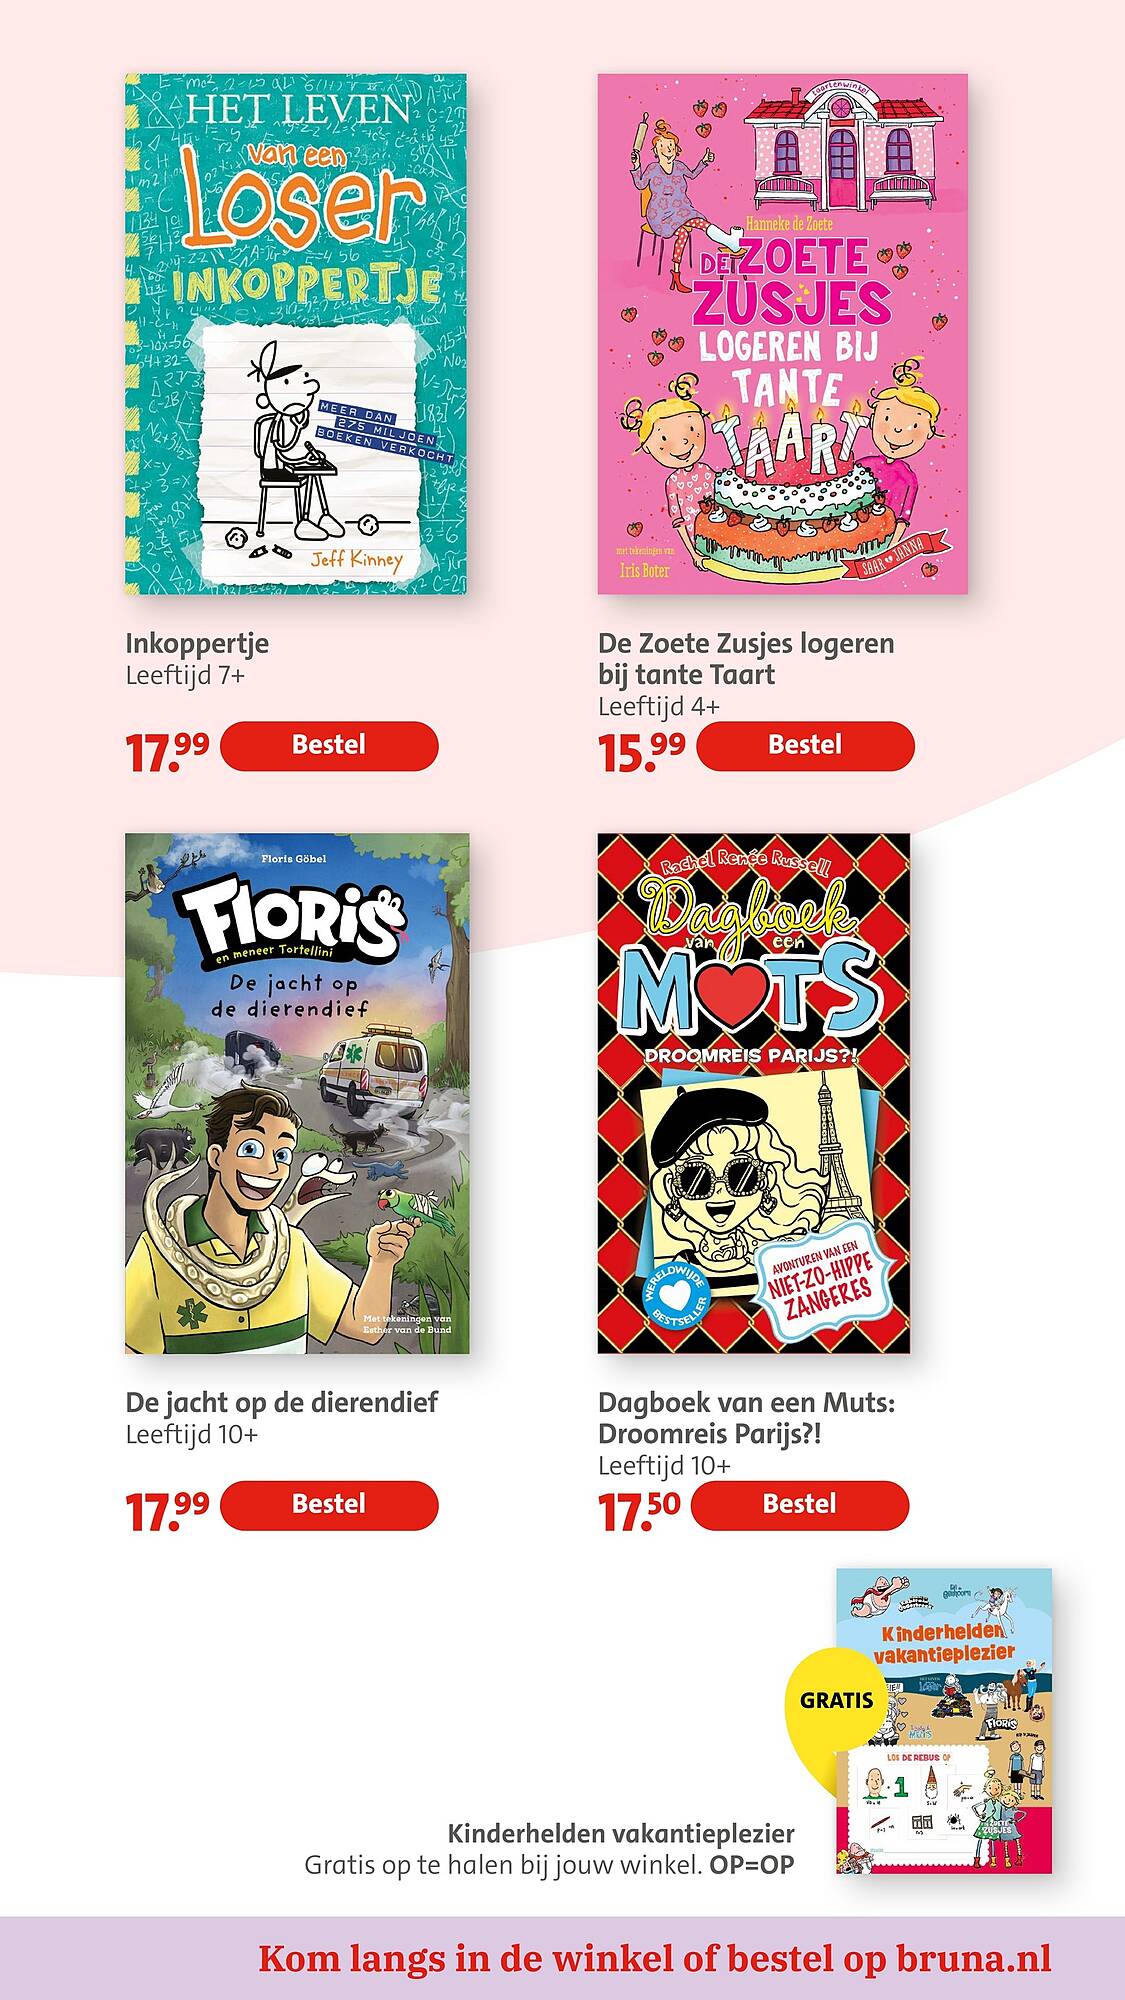Click Bestel for Dagboek van een Muts
The image size is (1125, 2000).
tap(800, 1505)
